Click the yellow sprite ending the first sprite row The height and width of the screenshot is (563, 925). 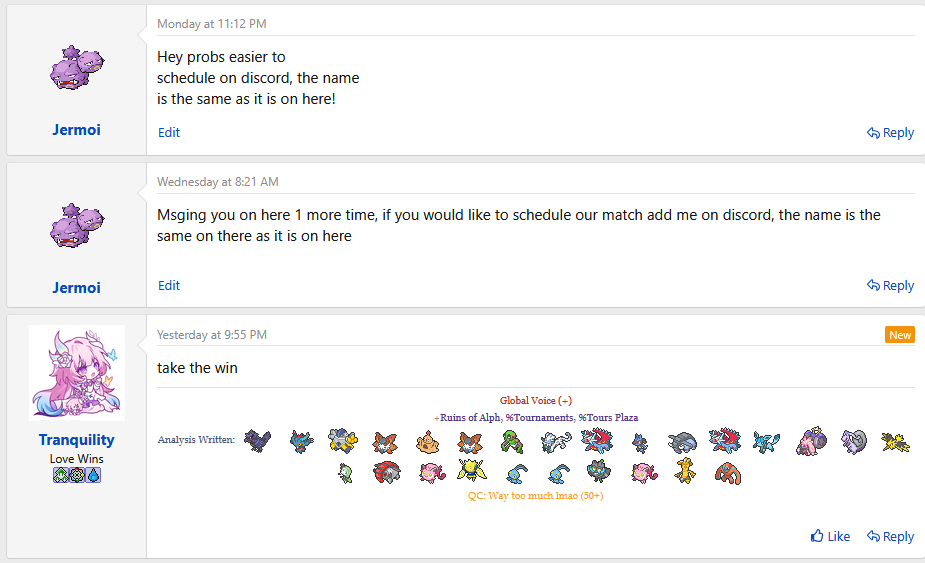[x=895, y=441]
